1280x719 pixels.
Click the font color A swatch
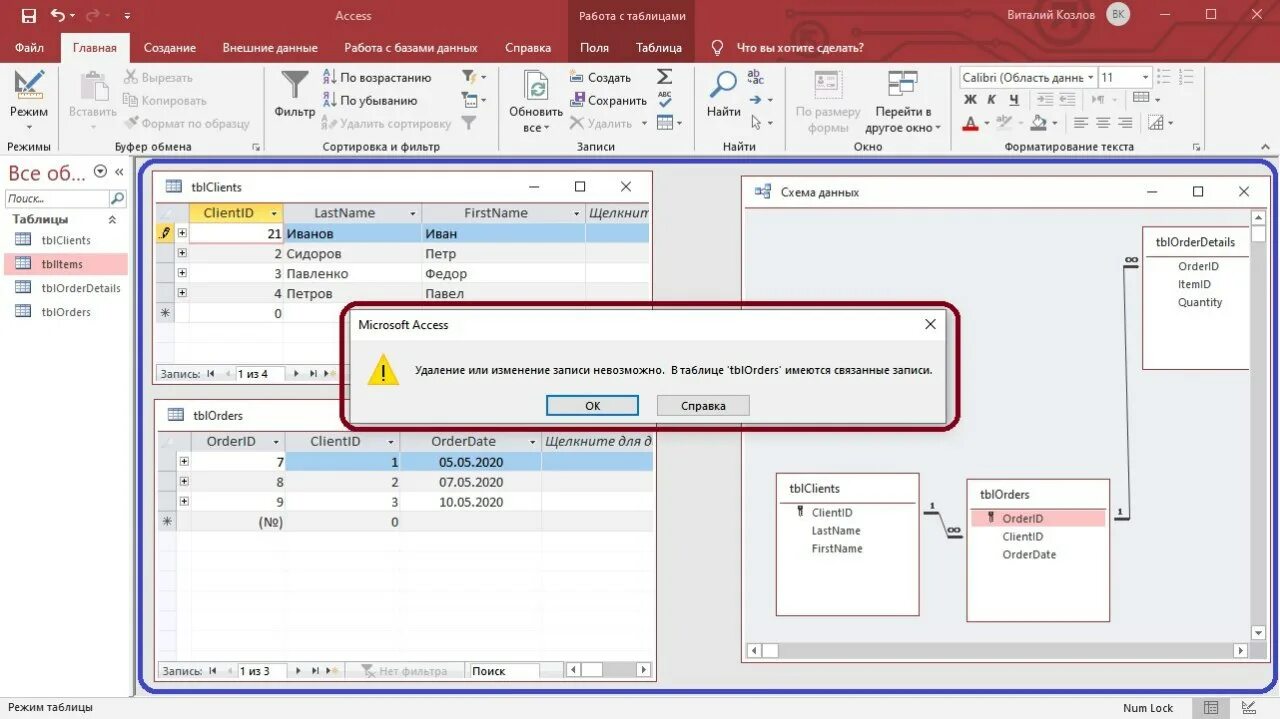point(970,123)
